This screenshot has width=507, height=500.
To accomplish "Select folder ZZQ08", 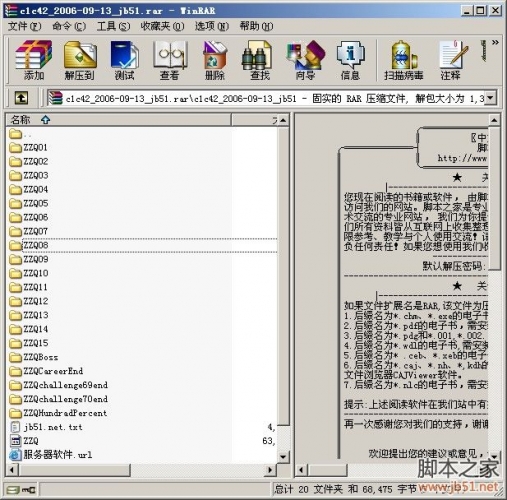I will click(x=29, y=245).
